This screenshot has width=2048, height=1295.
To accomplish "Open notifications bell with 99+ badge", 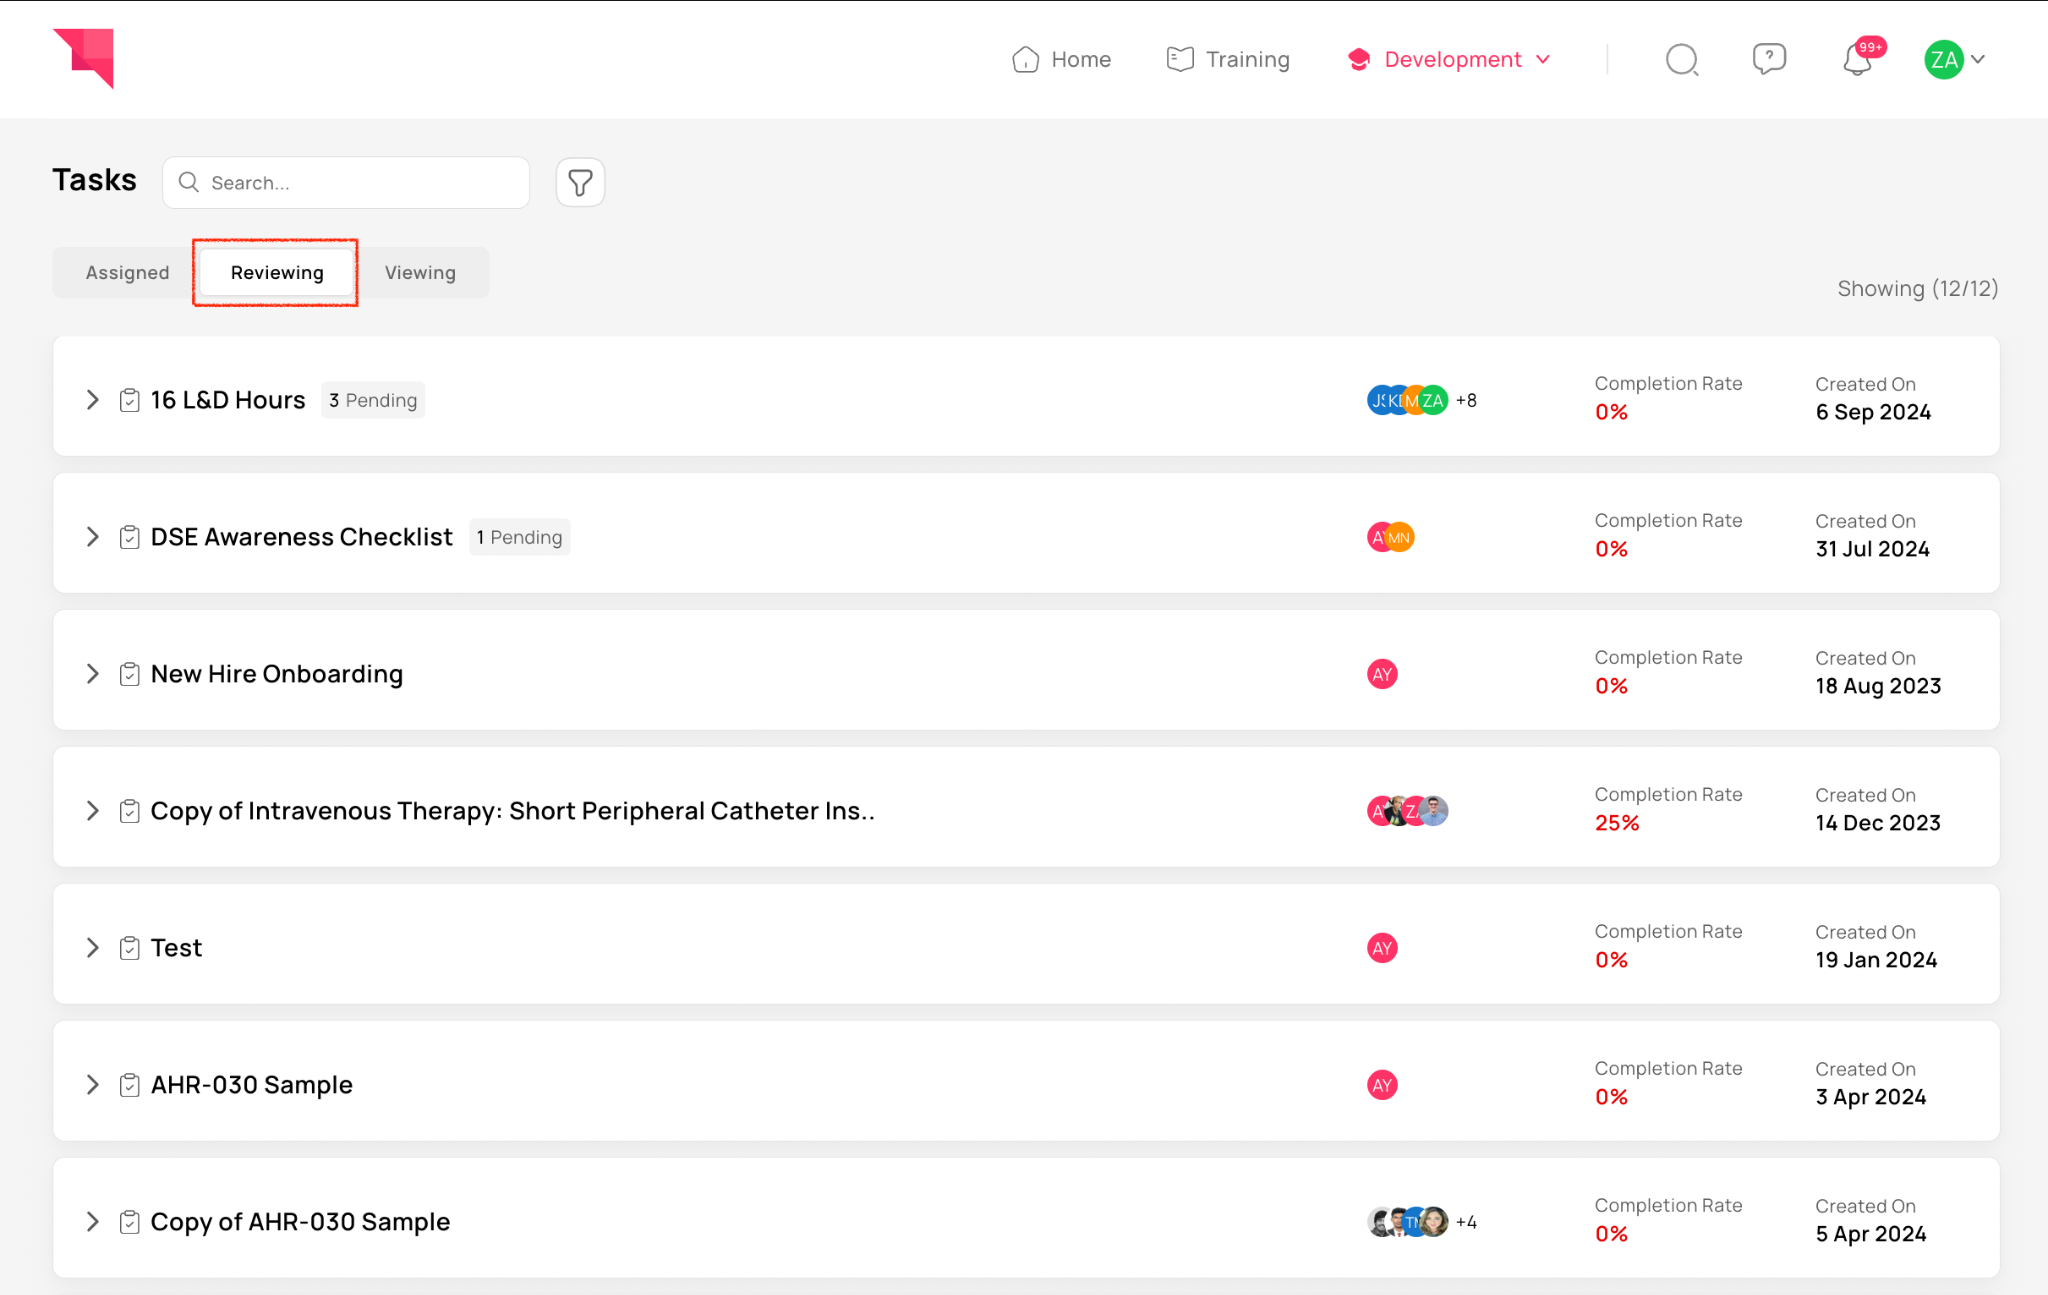I will click(1857, 60).
